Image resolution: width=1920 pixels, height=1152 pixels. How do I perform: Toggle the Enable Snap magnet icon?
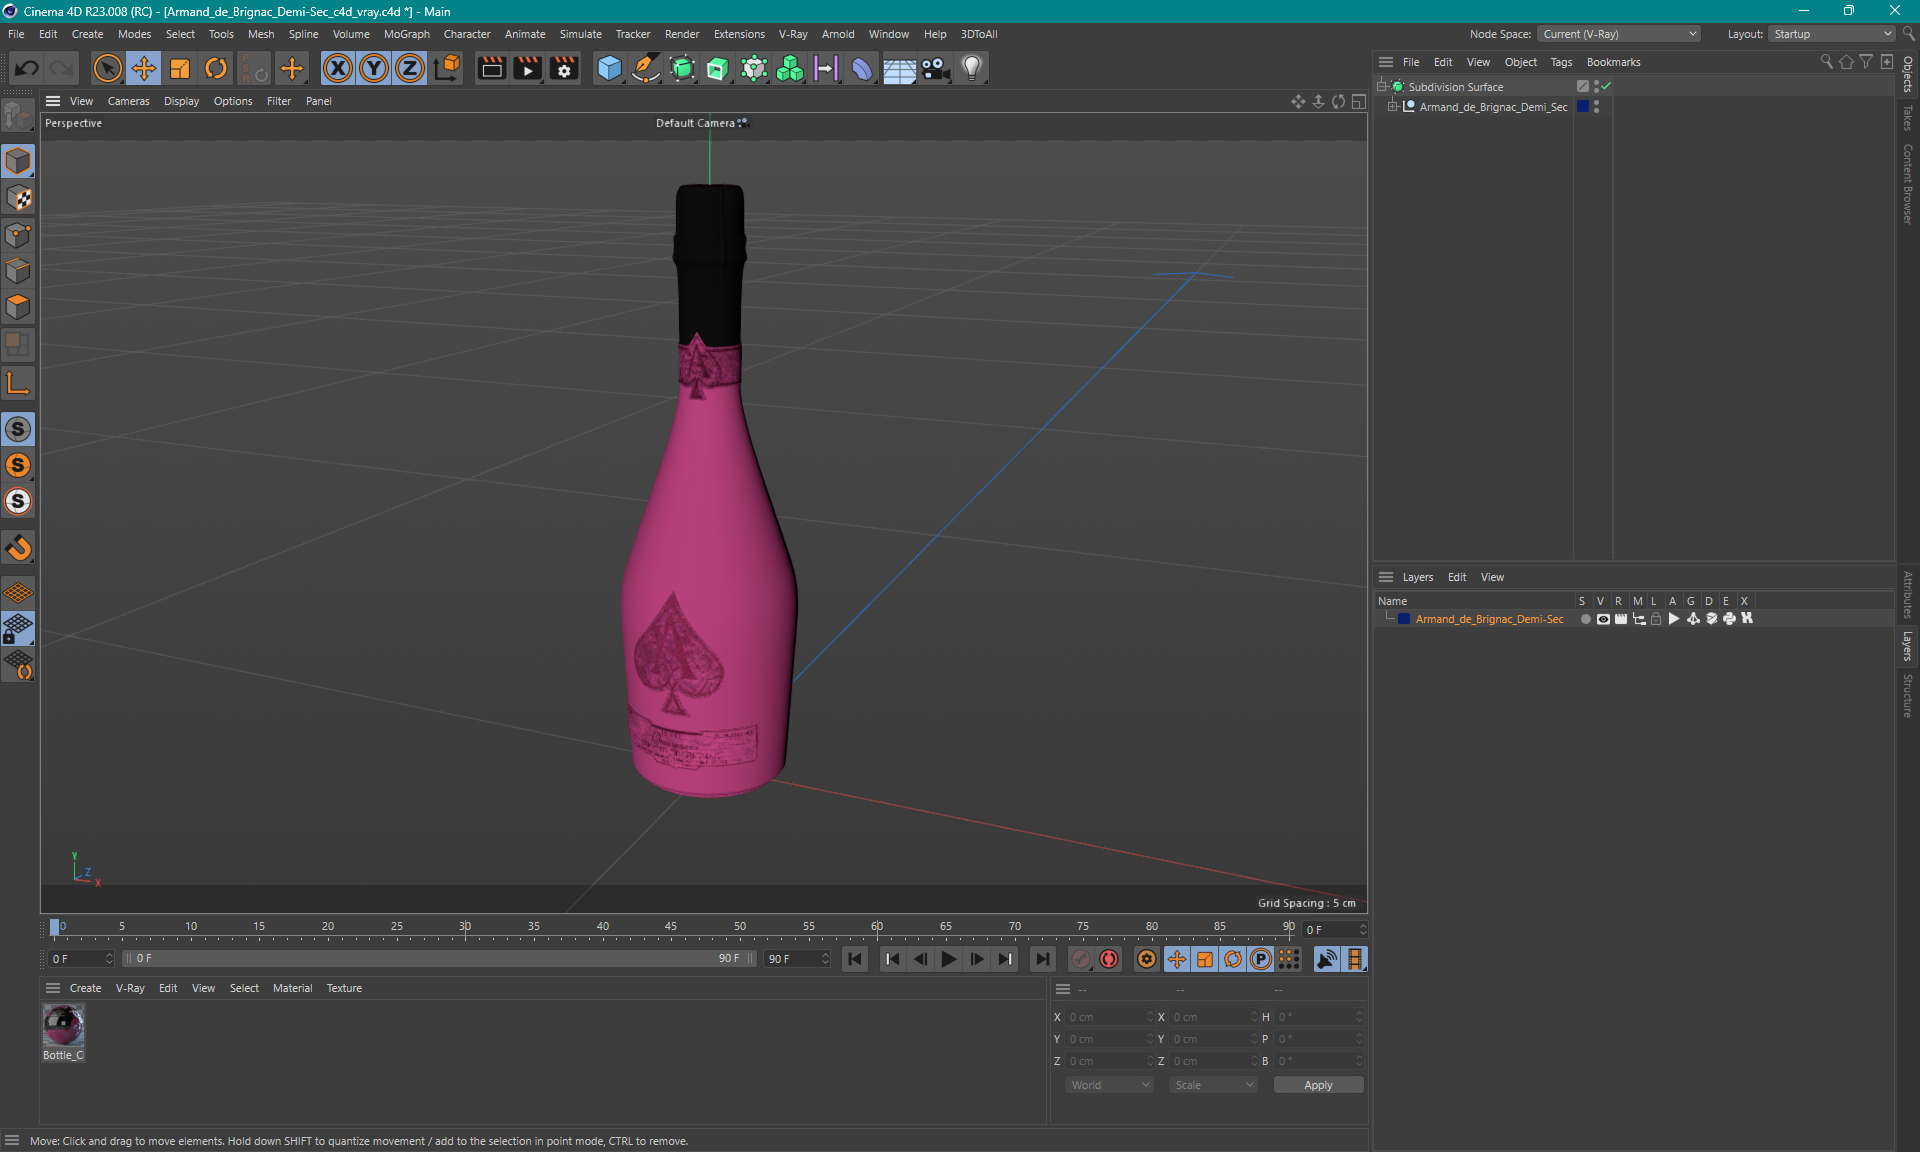pyautogui.click(x=18, y=548)
